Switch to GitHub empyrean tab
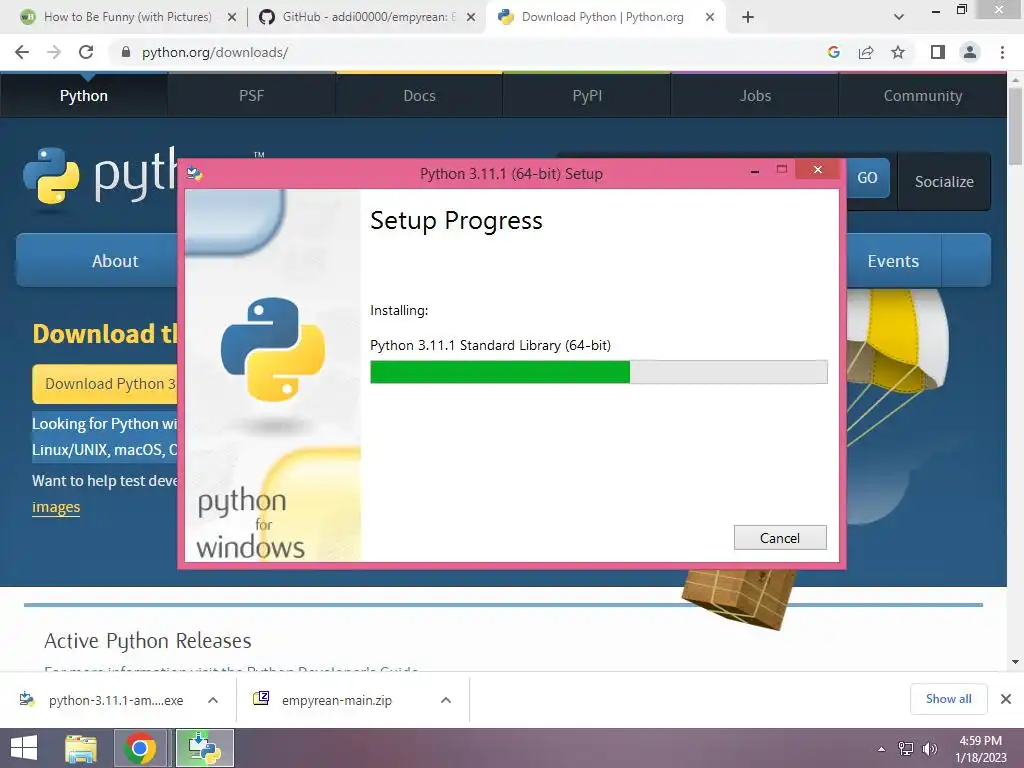1024x768 pixels. click(x=366, y=17)
